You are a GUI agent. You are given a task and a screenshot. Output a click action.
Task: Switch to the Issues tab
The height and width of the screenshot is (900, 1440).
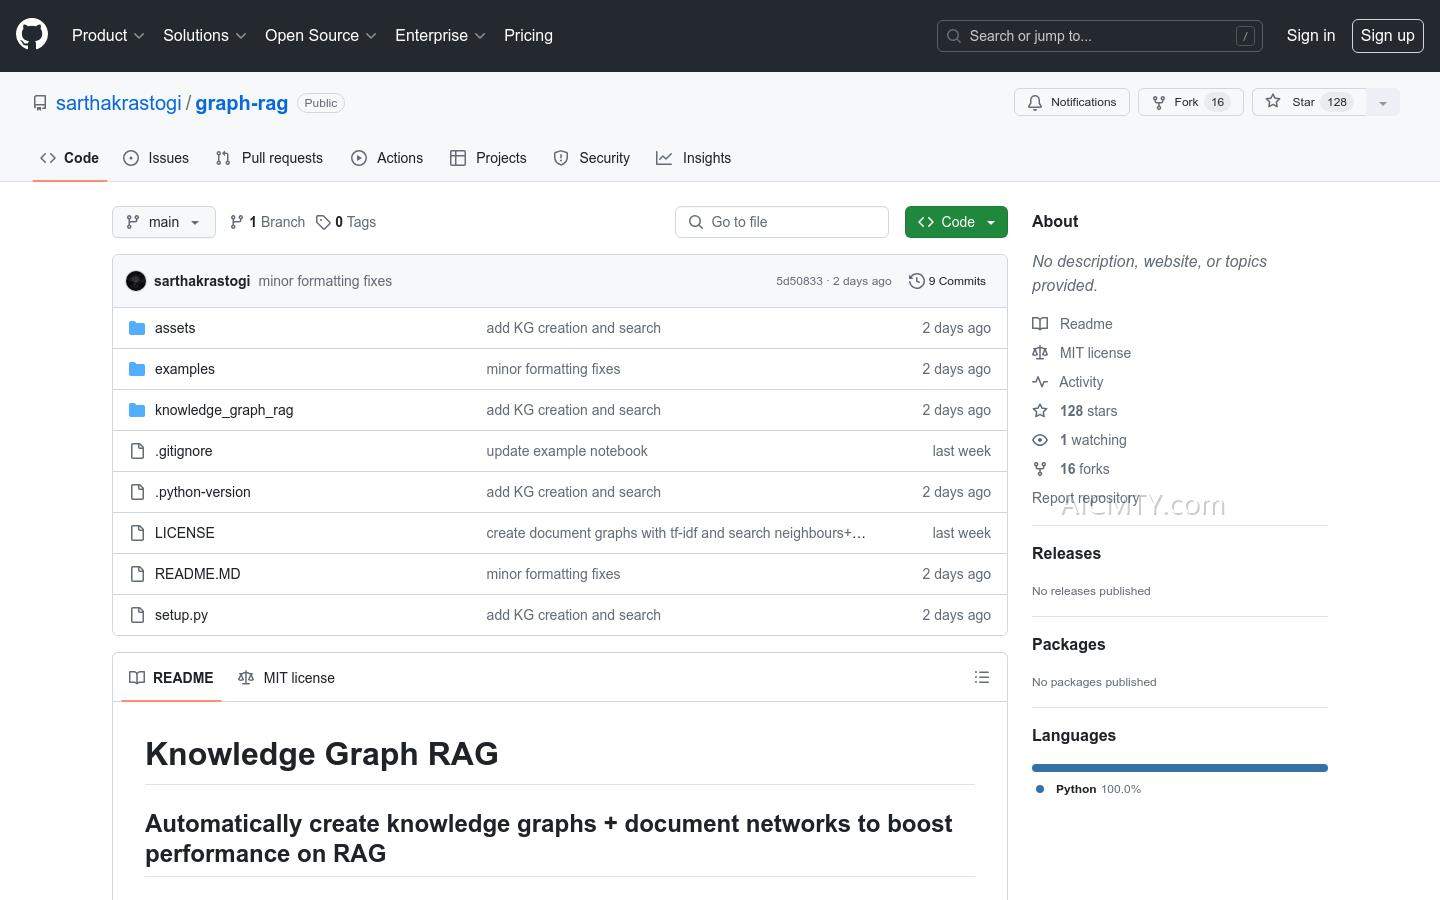[156, 158]
